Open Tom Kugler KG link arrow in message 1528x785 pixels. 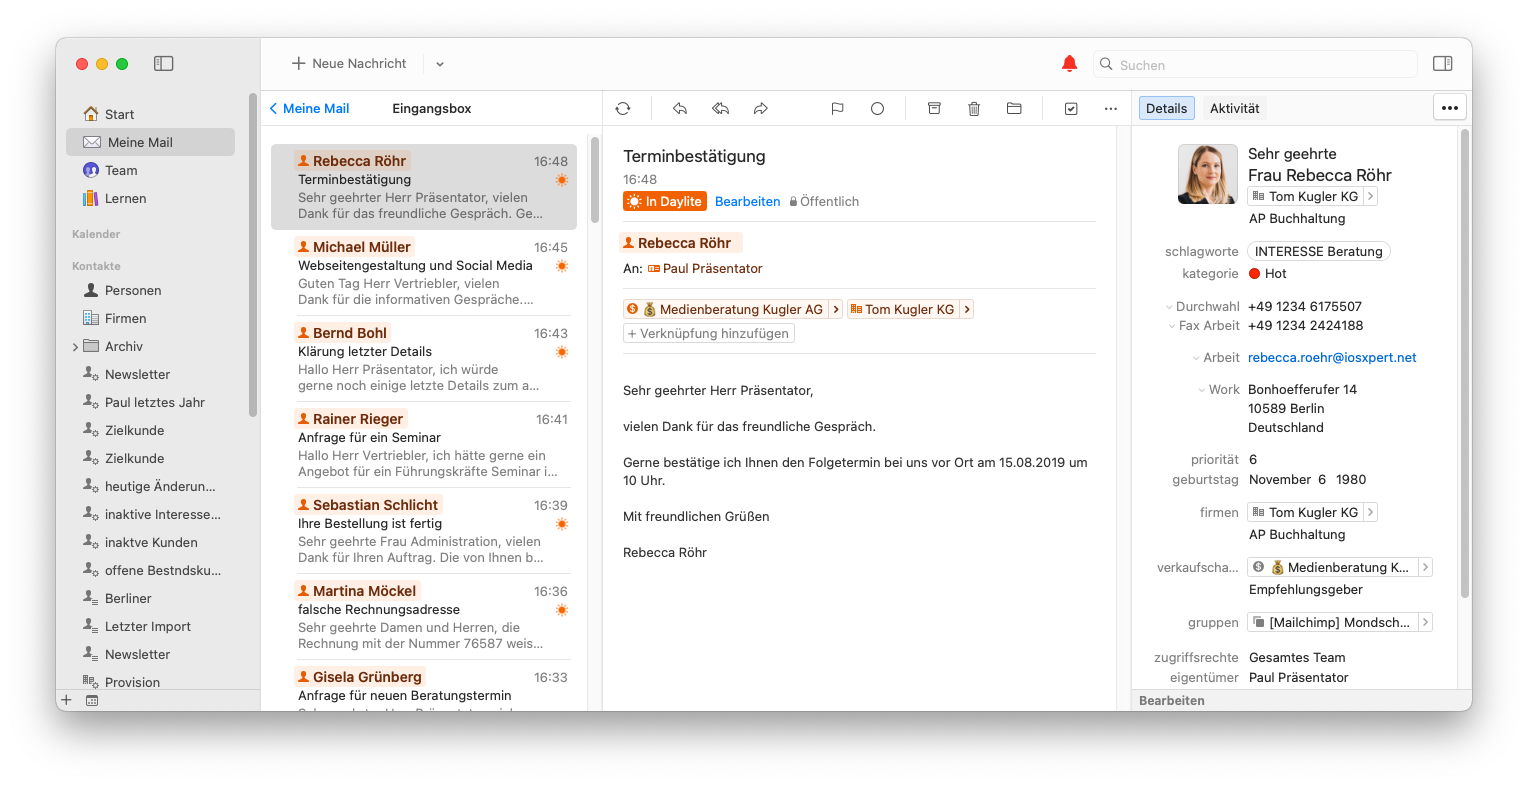pyautogui.click(x=967, y=309)
